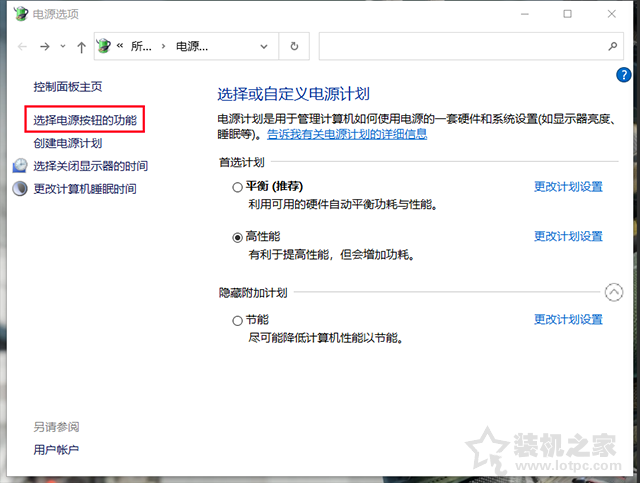Open the blue help question mark

(x=624, y=75)
